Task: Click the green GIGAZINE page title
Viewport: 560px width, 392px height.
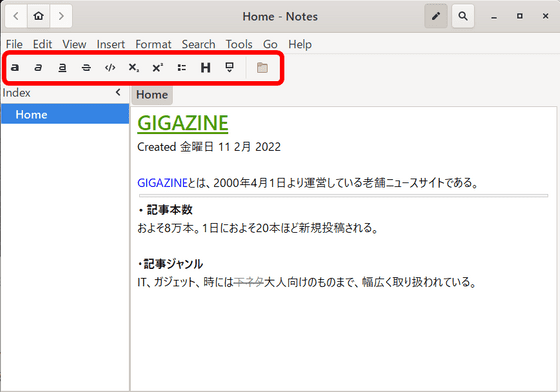Action: [x=183, y=123]
